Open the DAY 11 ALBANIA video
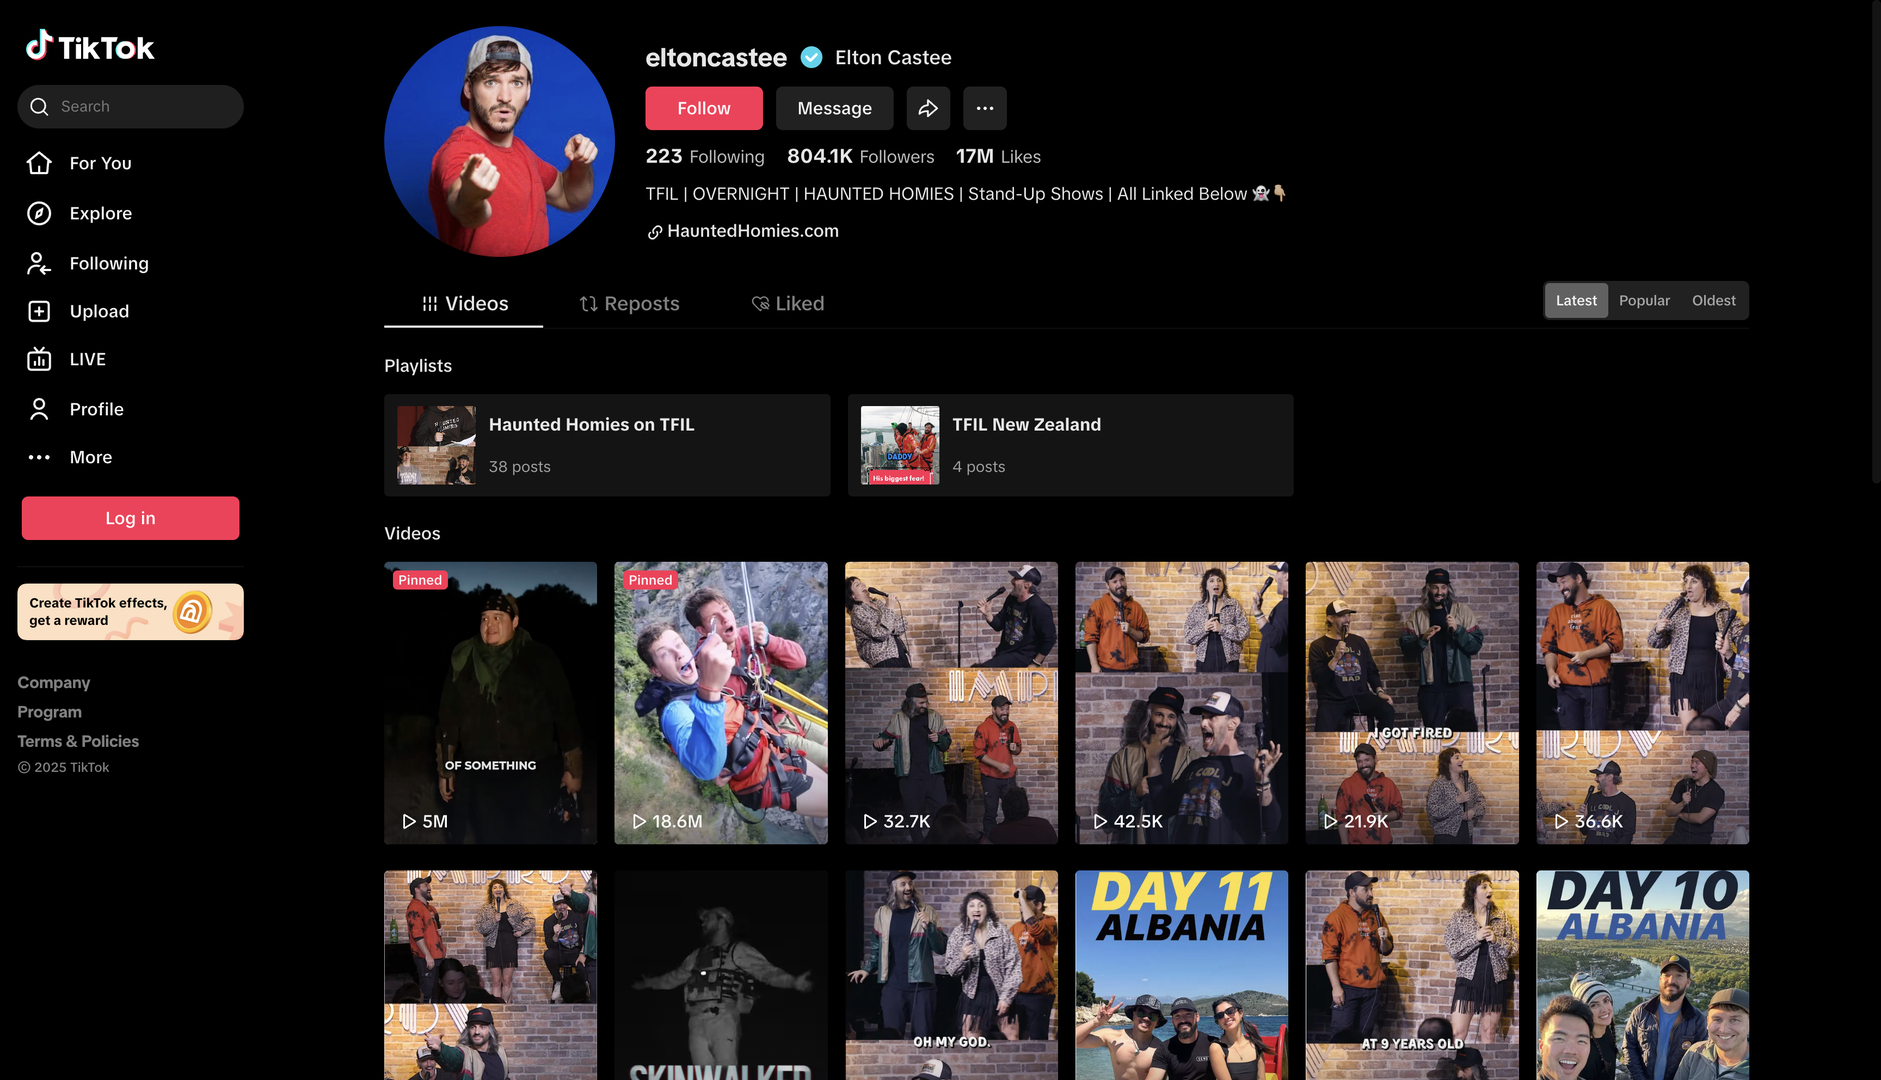This screenshot has width=1881, height=1080. click(1181, 975)
